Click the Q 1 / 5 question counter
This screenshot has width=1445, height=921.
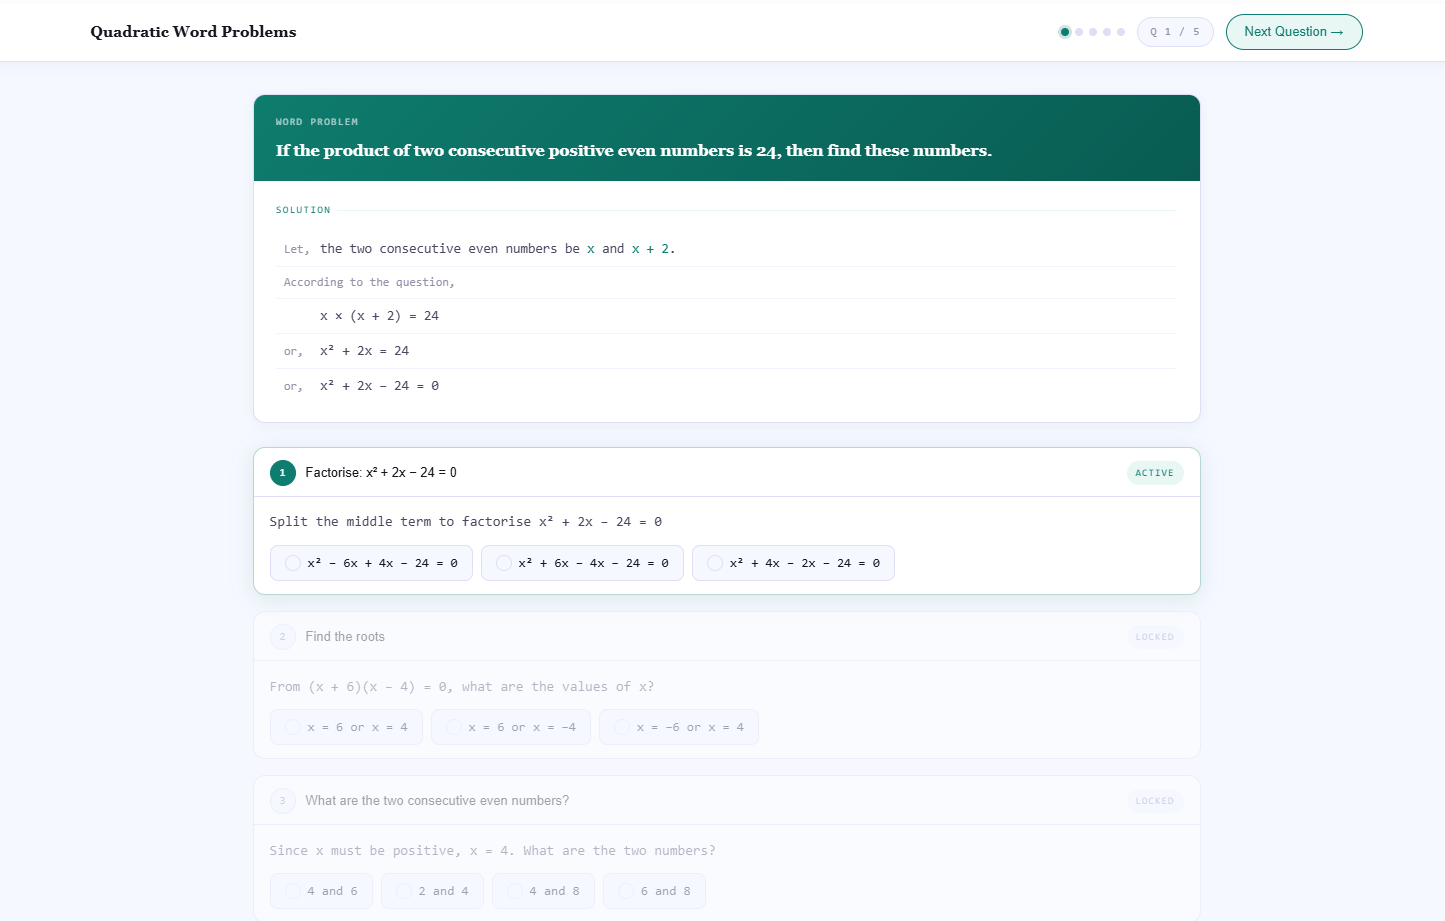click(1174, 32)
